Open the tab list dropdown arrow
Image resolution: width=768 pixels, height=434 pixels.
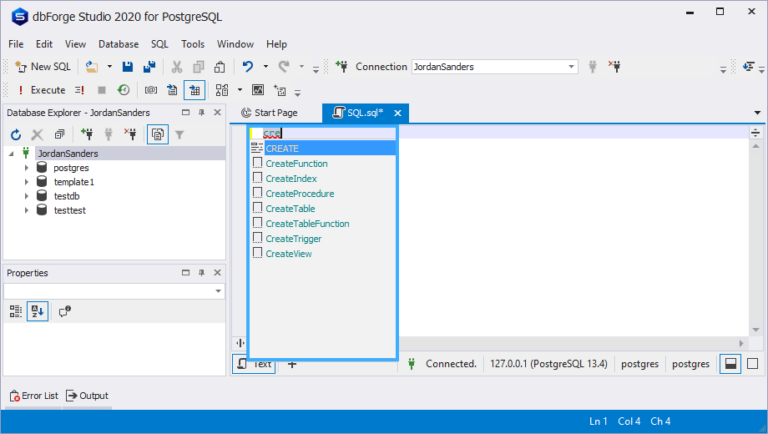pos(757,113)
